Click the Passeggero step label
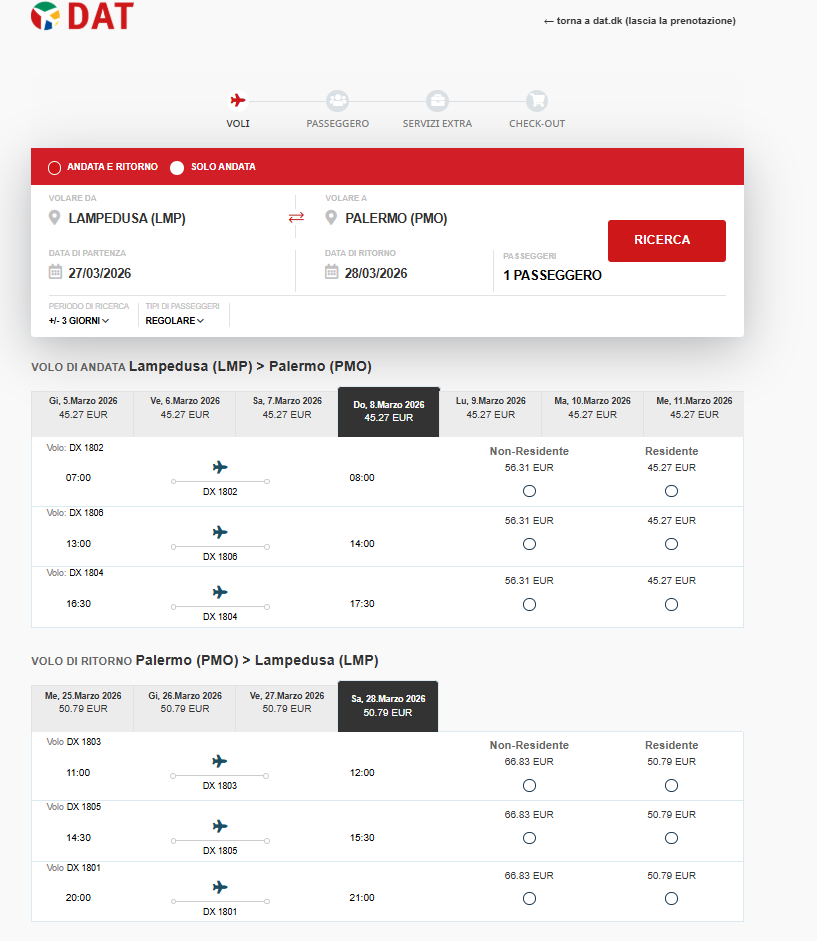This screenshot has width=817, height=941. [x=337, y=124]
